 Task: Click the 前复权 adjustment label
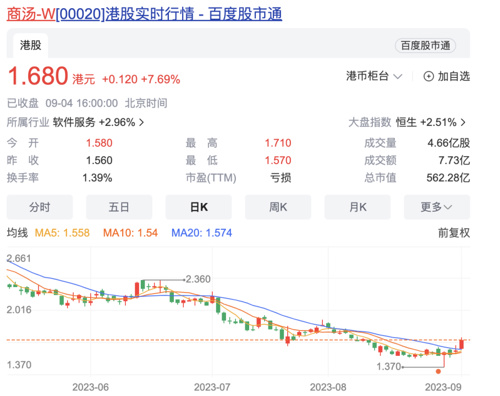(x=454, y=233)
